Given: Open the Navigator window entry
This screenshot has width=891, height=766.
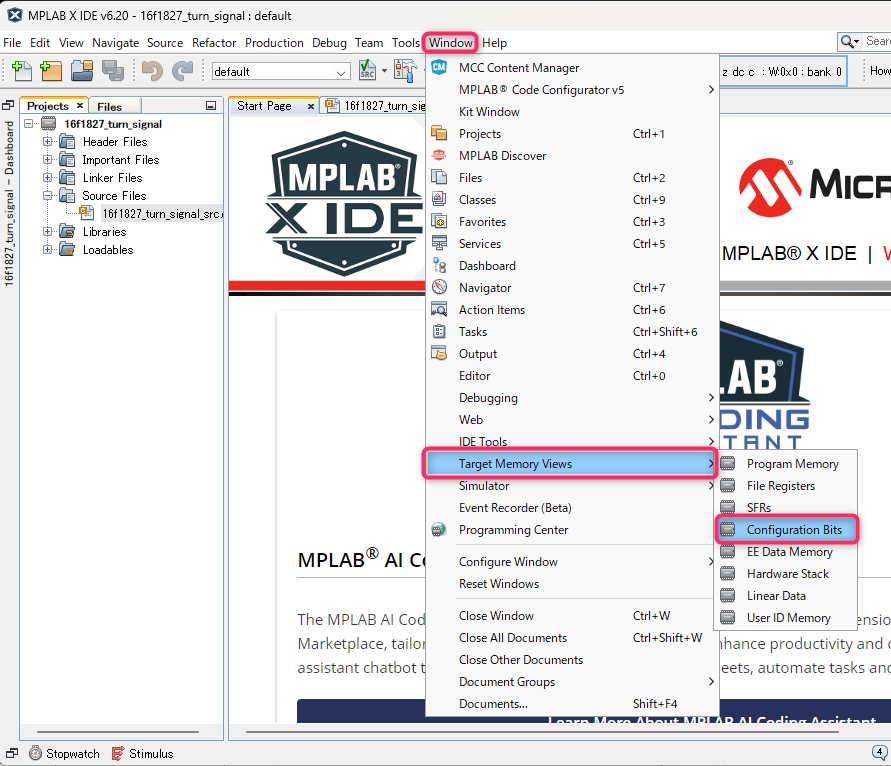Looking at the screenshot, I should coord(572,288).
